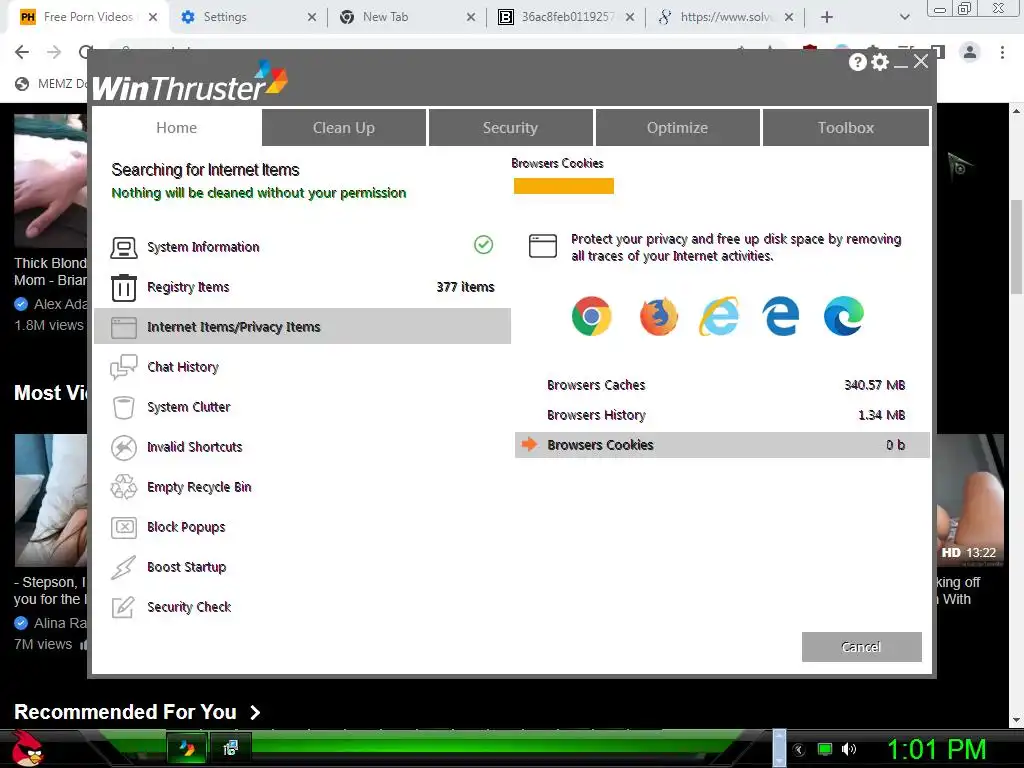The image size is (1024, 768).
Task: Open WinThruster help question mark icon
Action: coord(857,62)
